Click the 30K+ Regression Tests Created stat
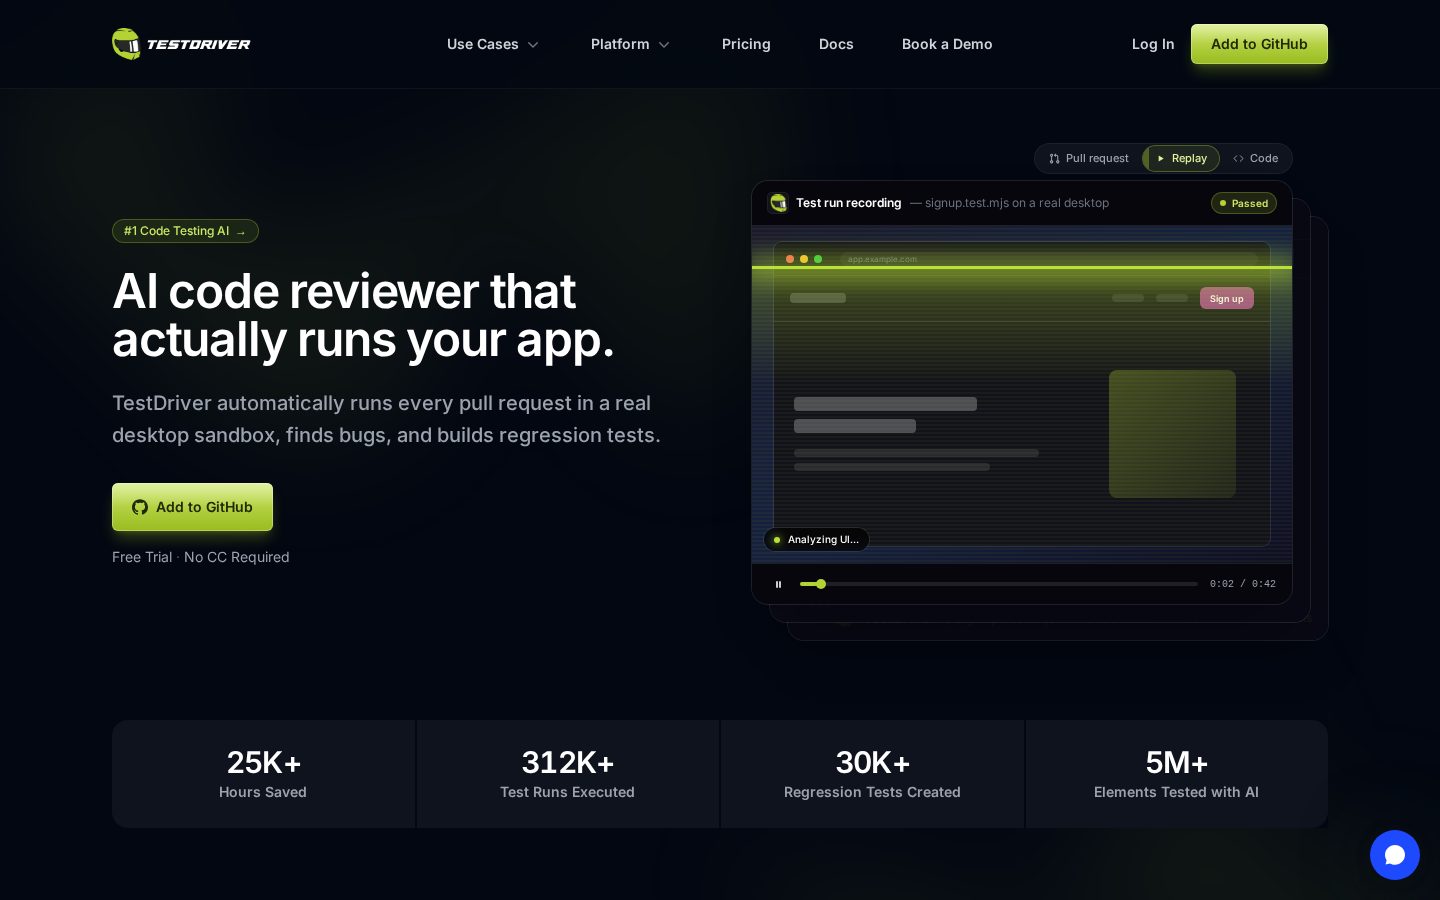 pyautogui.click(x=872, y=774)
